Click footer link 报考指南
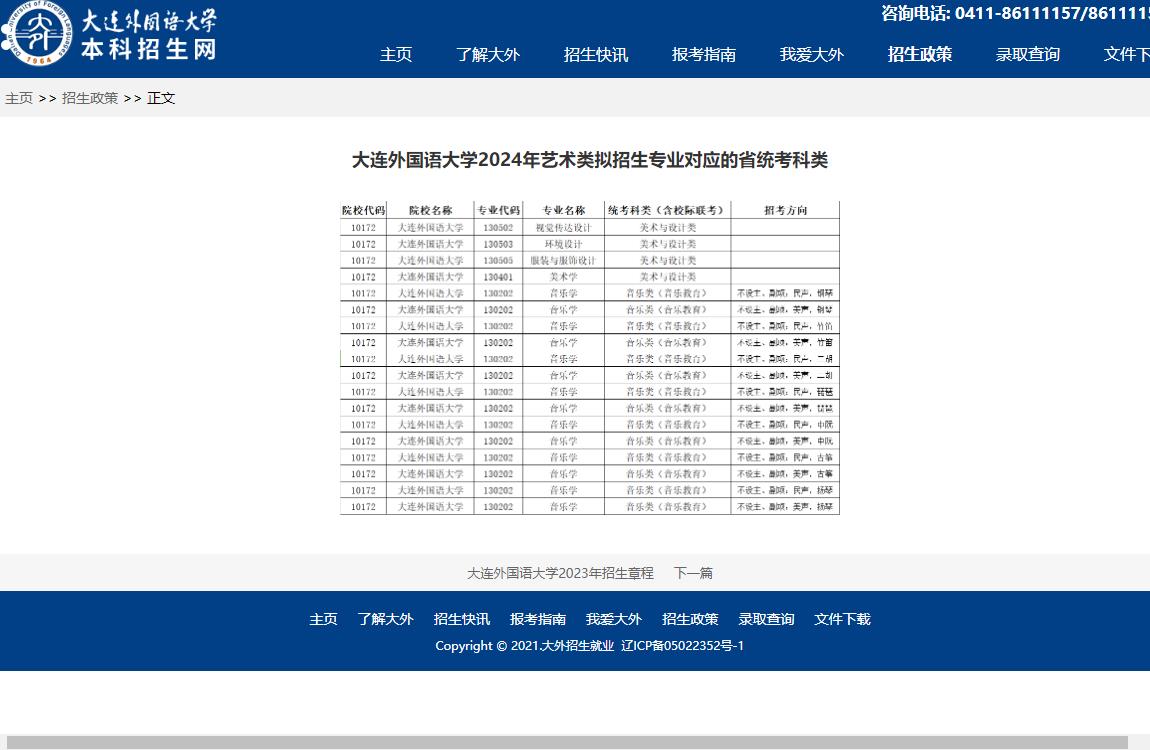1150x750 pixels. (538, 619)
